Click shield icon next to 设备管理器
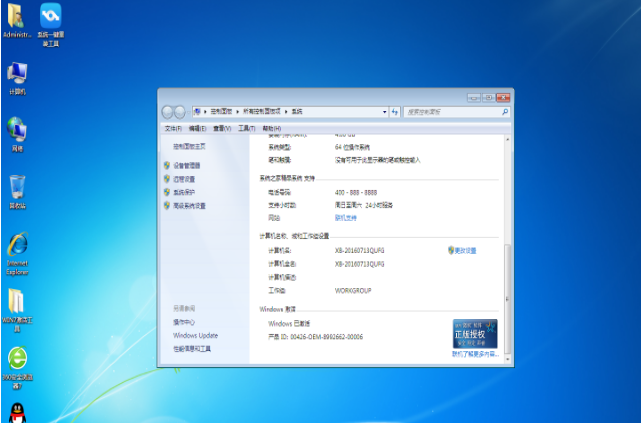This screenshot has height=423, width=642. 167,165
